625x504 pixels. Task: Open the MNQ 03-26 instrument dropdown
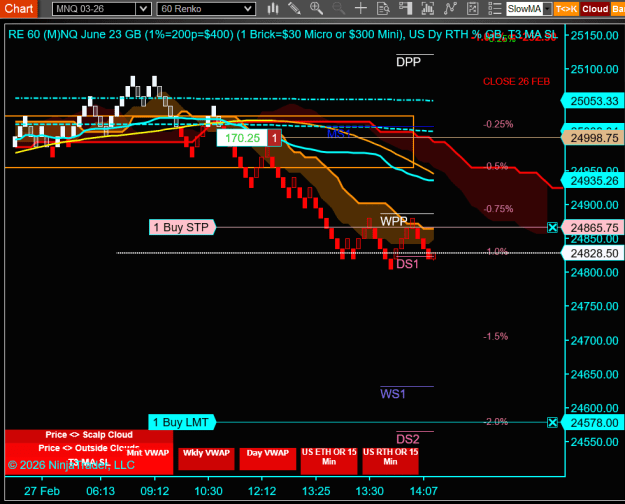(143, 9)
